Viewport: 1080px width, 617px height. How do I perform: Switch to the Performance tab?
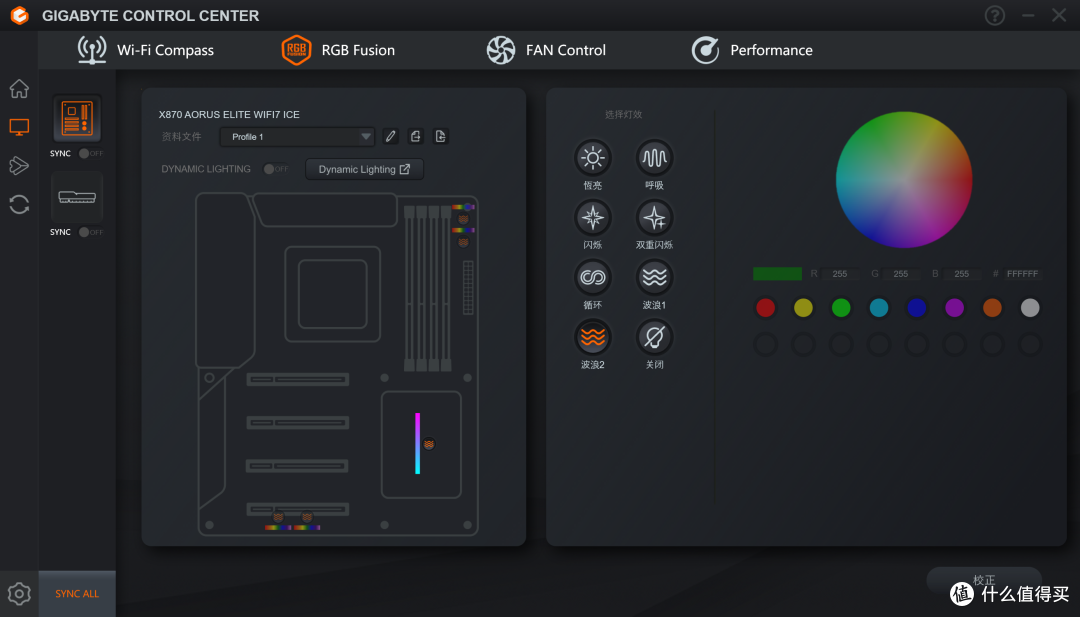[x=752, y=50]
